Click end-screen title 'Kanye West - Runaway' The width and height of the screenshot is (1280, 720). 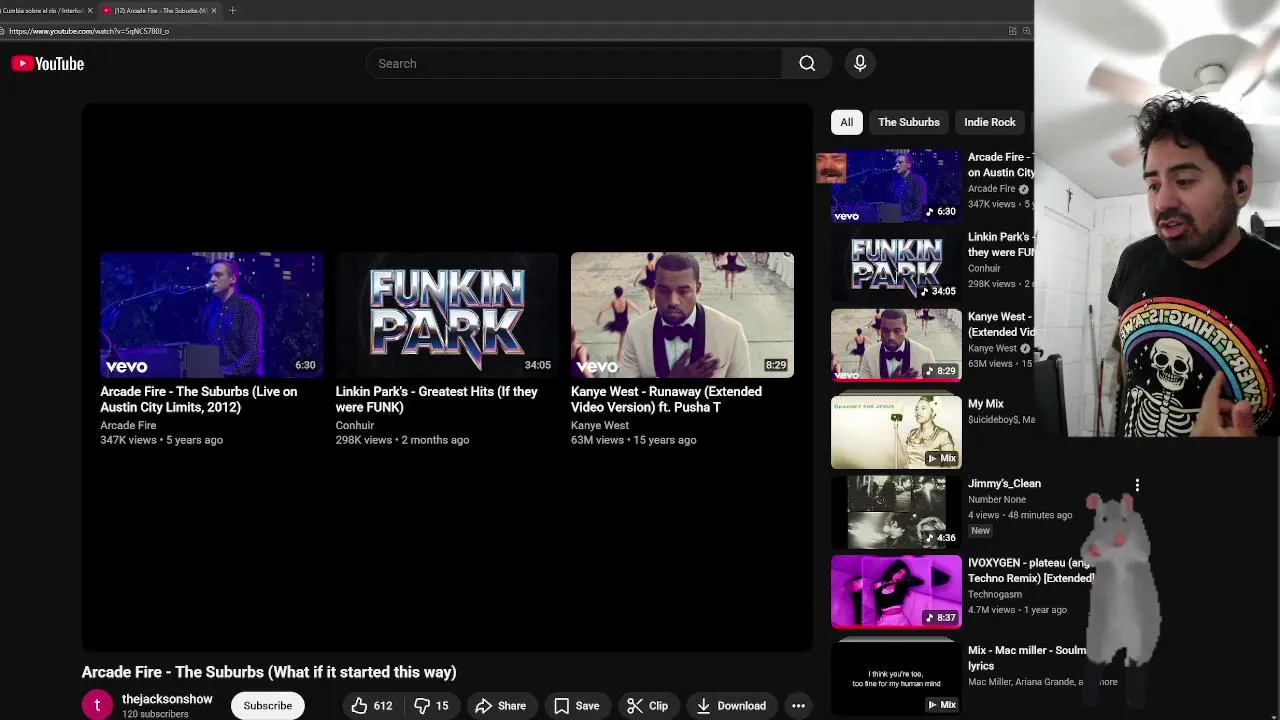[x=666, y=399]
